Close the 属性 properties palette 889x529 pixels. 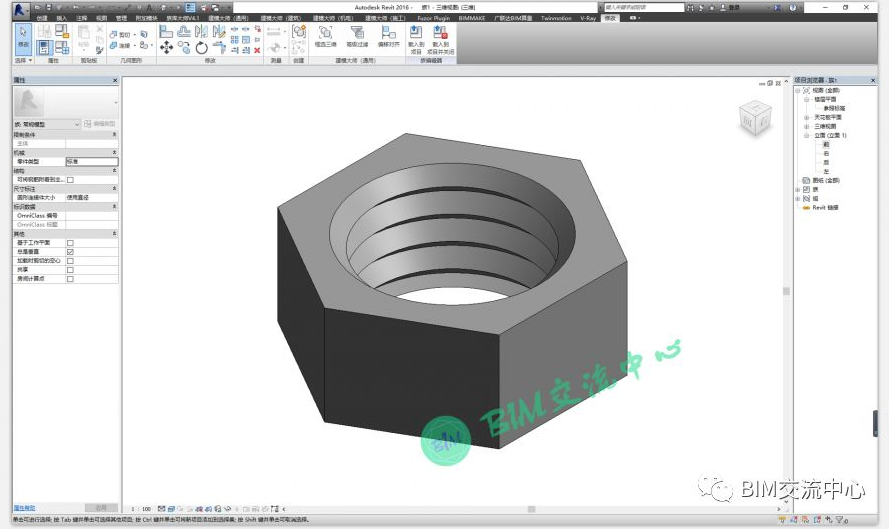[115, 81]
